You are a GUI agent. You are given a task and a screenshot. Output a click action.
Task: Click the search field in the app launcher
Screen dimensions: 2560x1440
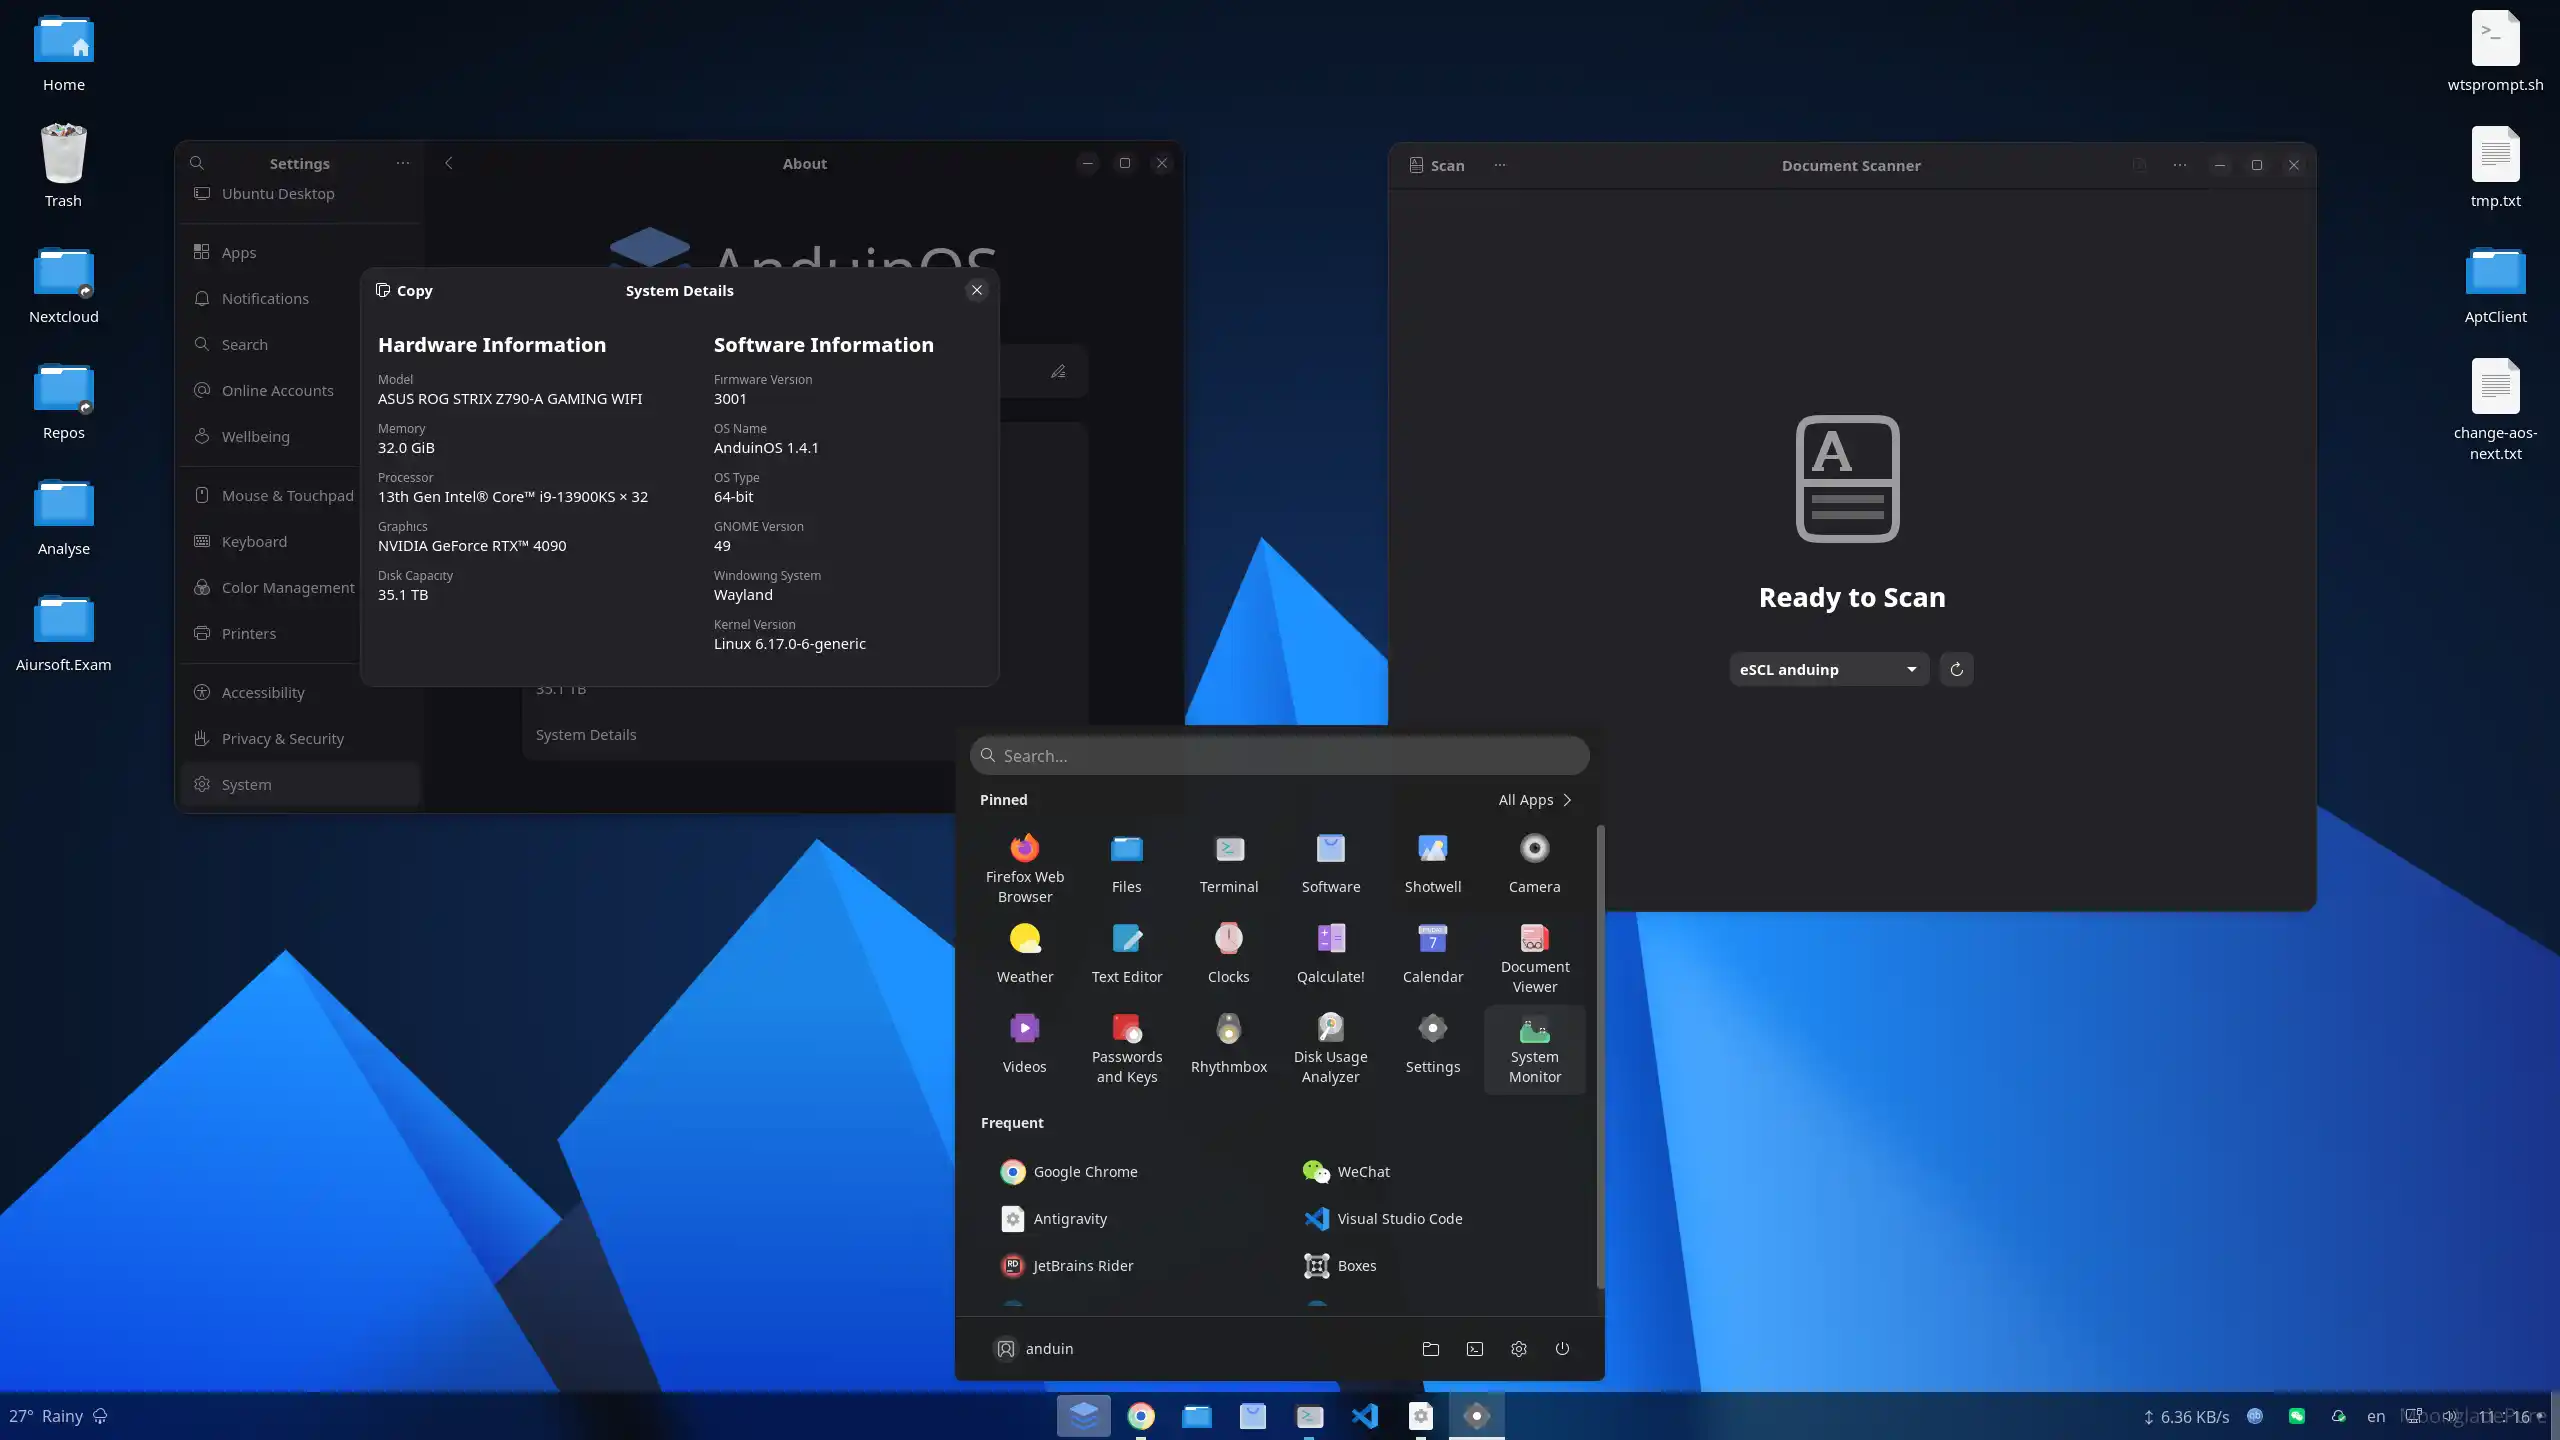pyautogui.click(x=1278, y=755)
